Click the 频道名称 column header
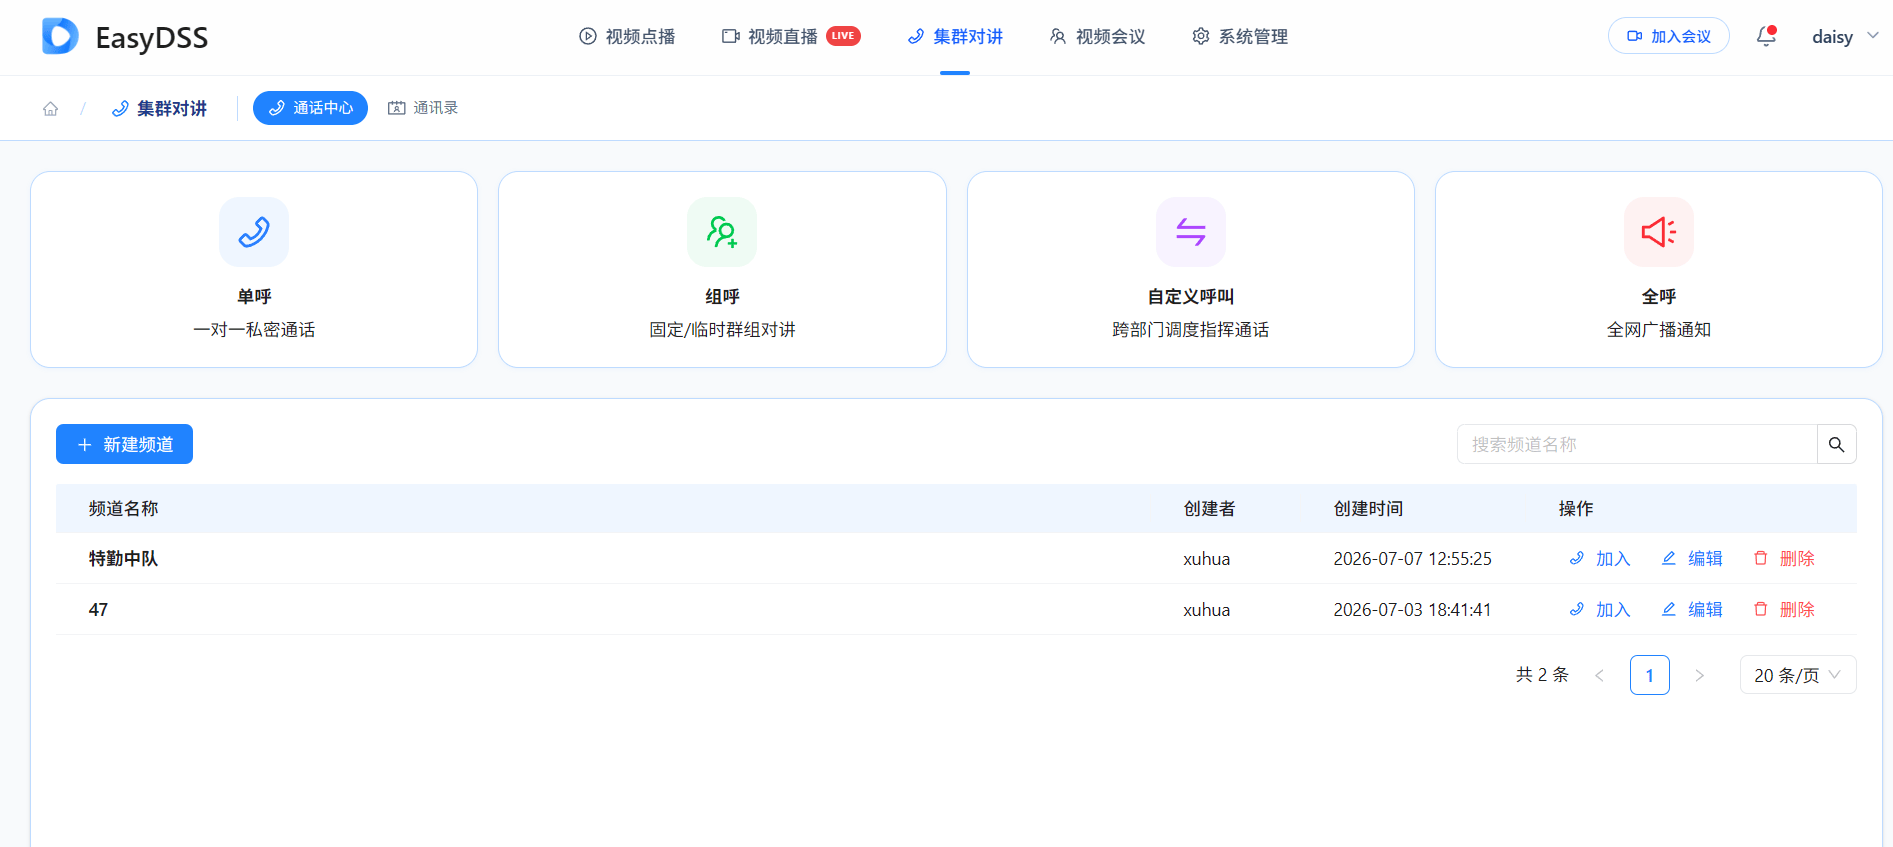Viewport: 1893px width, 847px height. 123,508
